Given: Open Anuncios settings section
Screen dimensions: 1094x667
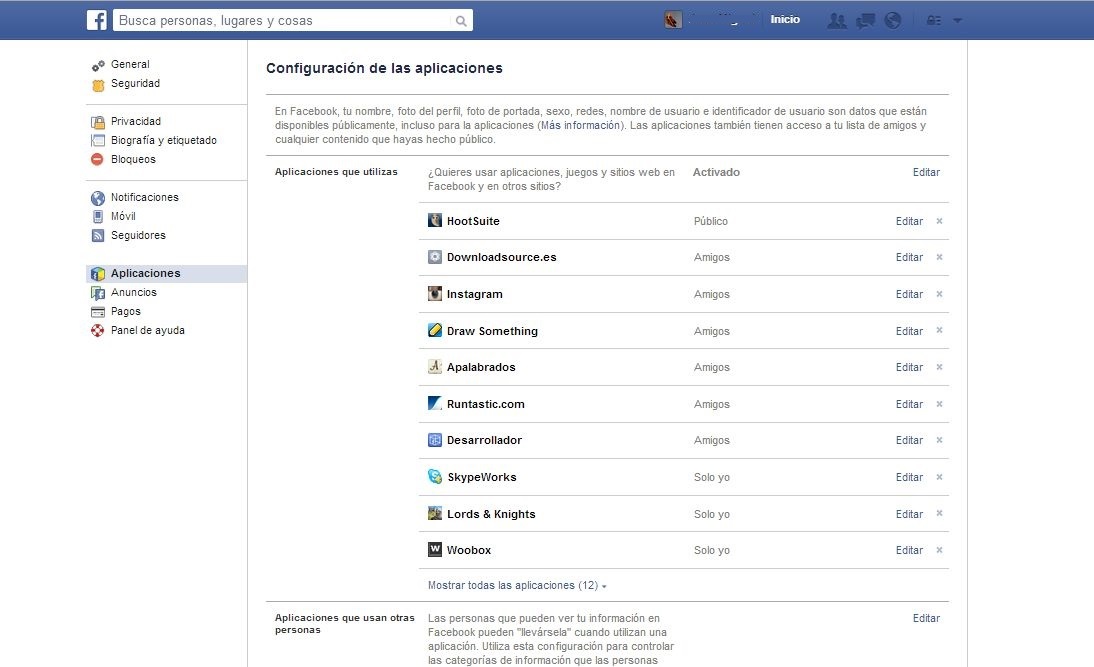Looking at the screenshot, I should pos(134,292).
